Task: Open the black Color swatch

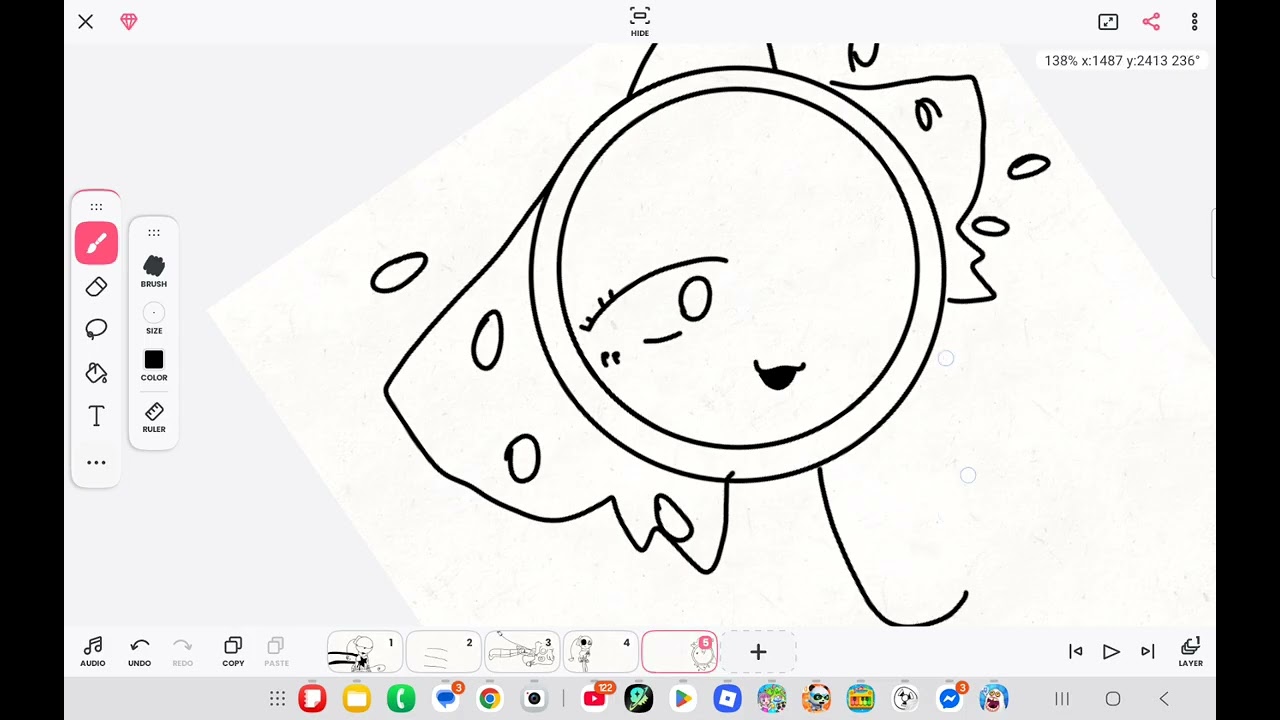Action: pyautogui.click(x=154, y=365)
